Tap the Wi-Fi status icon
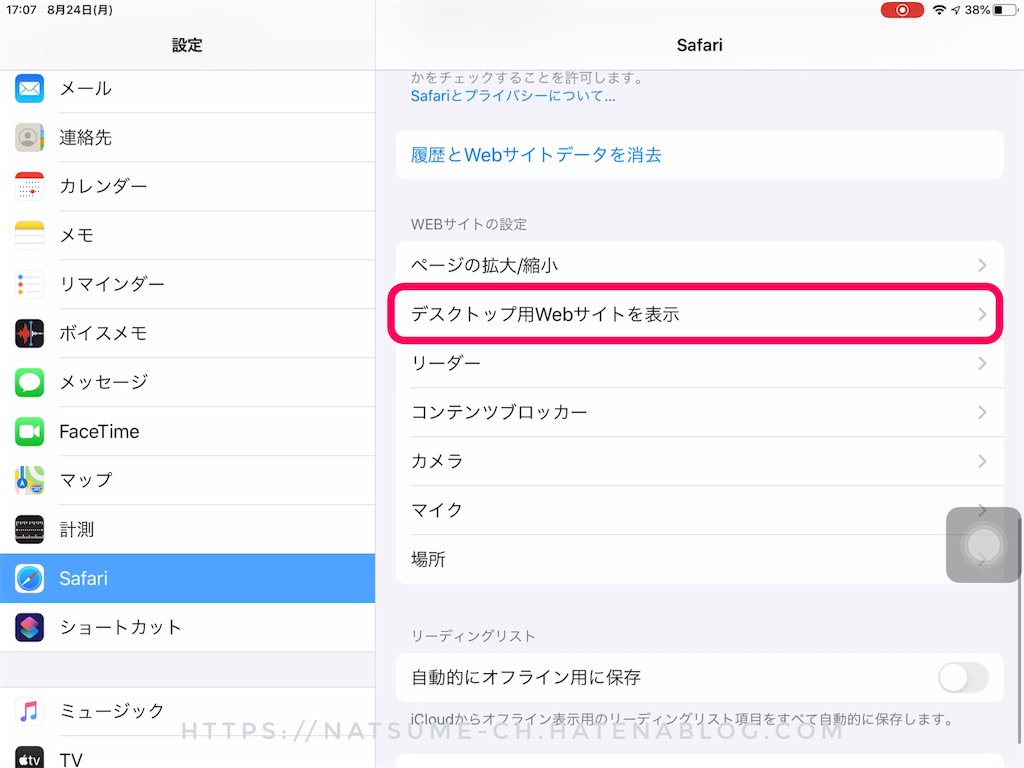Image resolution: width=1024 pixels, height=768 pixels. (x=939, y=10)
